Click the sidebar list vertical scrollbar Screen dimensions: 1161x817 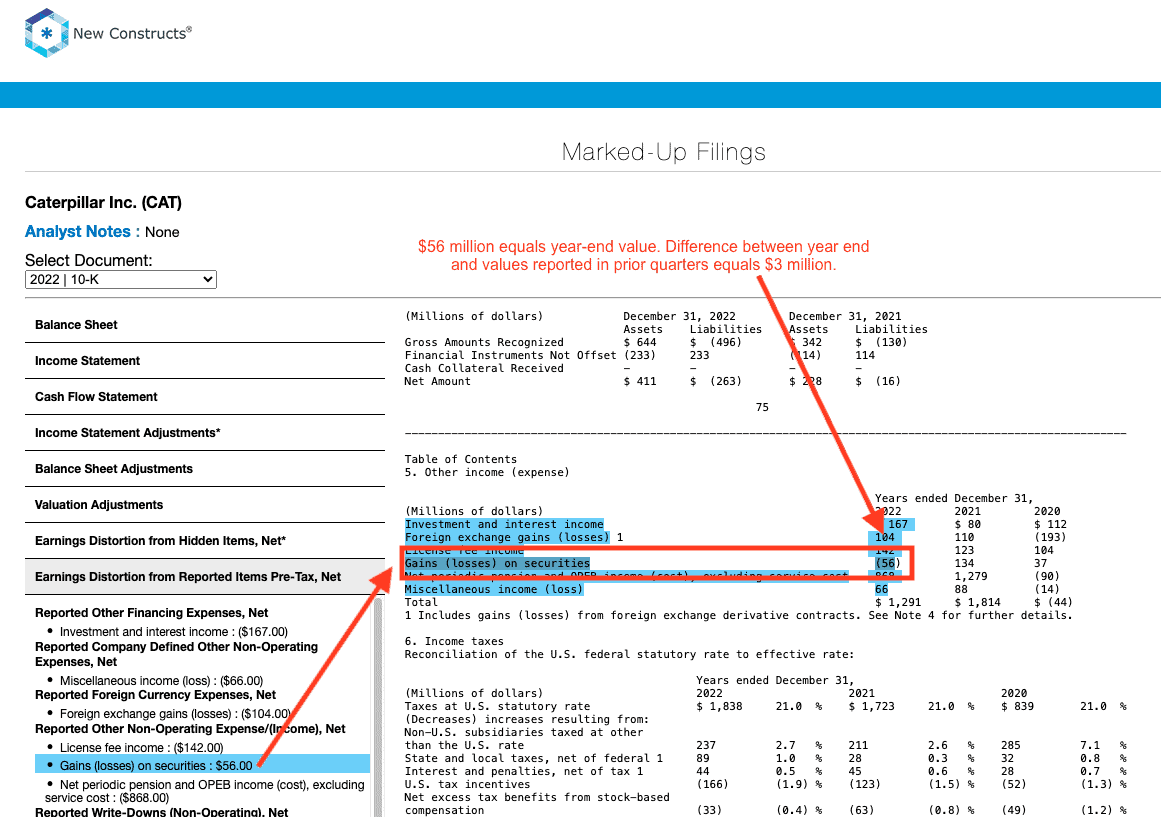378,707
